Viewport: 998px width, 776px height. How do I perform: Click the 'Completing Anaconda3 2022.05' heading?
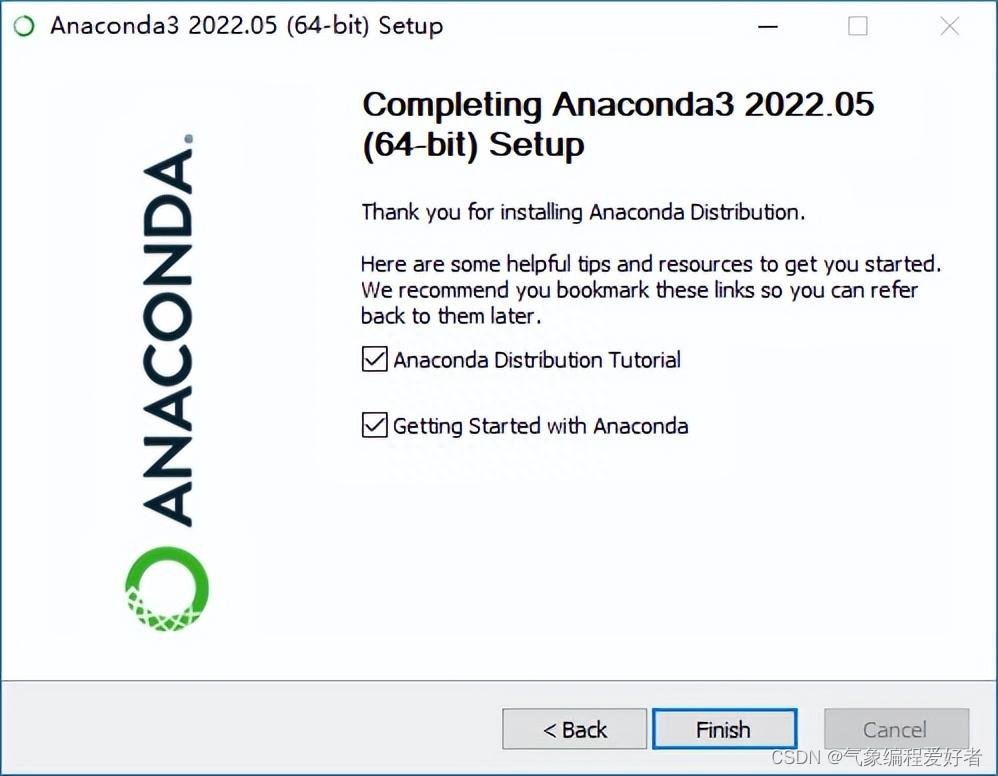pyautogui.click(x=618, y=104)
